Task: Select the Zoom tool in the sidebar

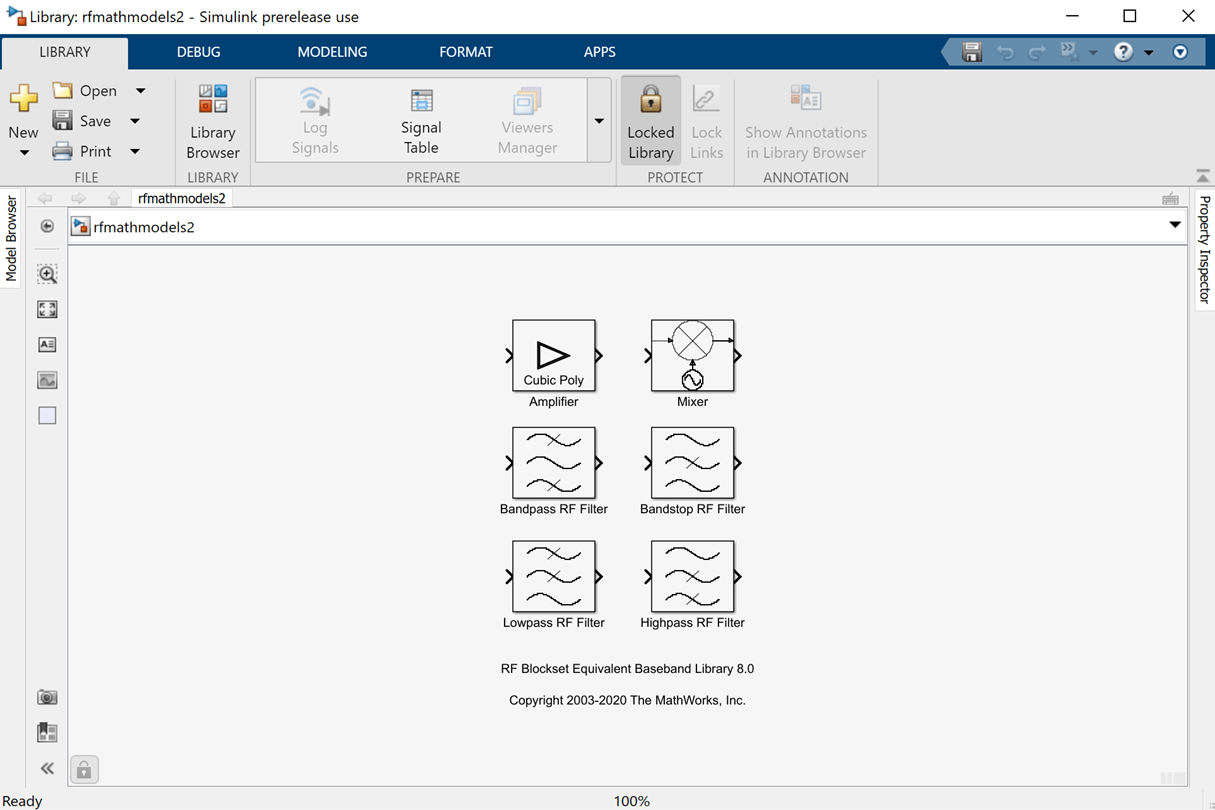Action: click(x=46, y=273)
